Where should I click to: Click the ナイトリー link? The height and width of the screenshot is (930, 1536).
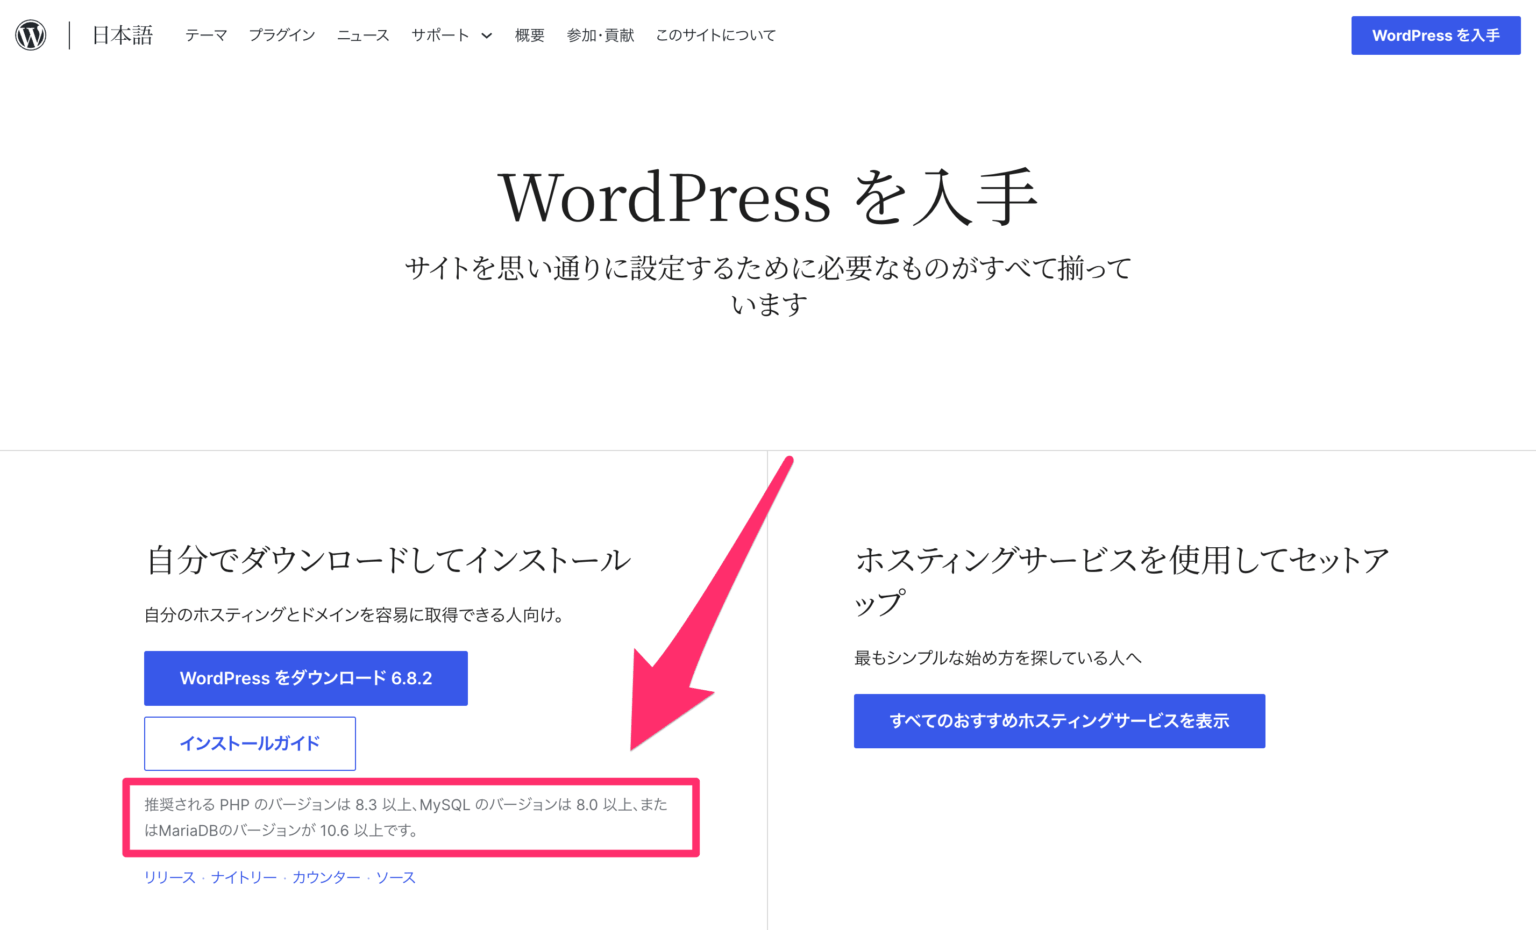[243, 877]
